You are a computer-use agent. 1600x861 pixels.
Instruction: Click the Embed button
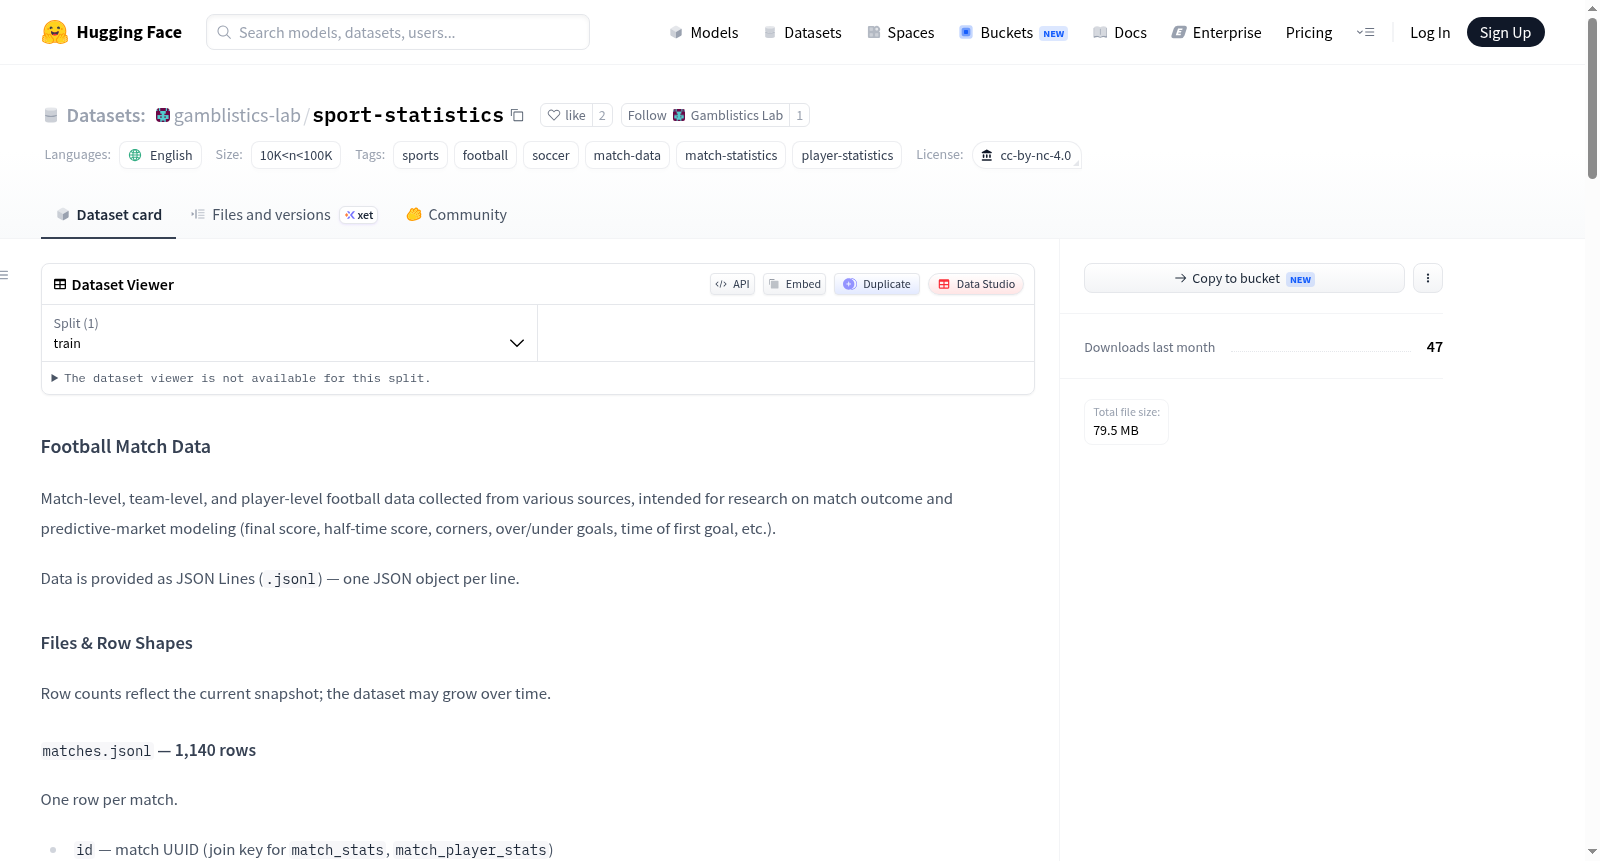795,284
